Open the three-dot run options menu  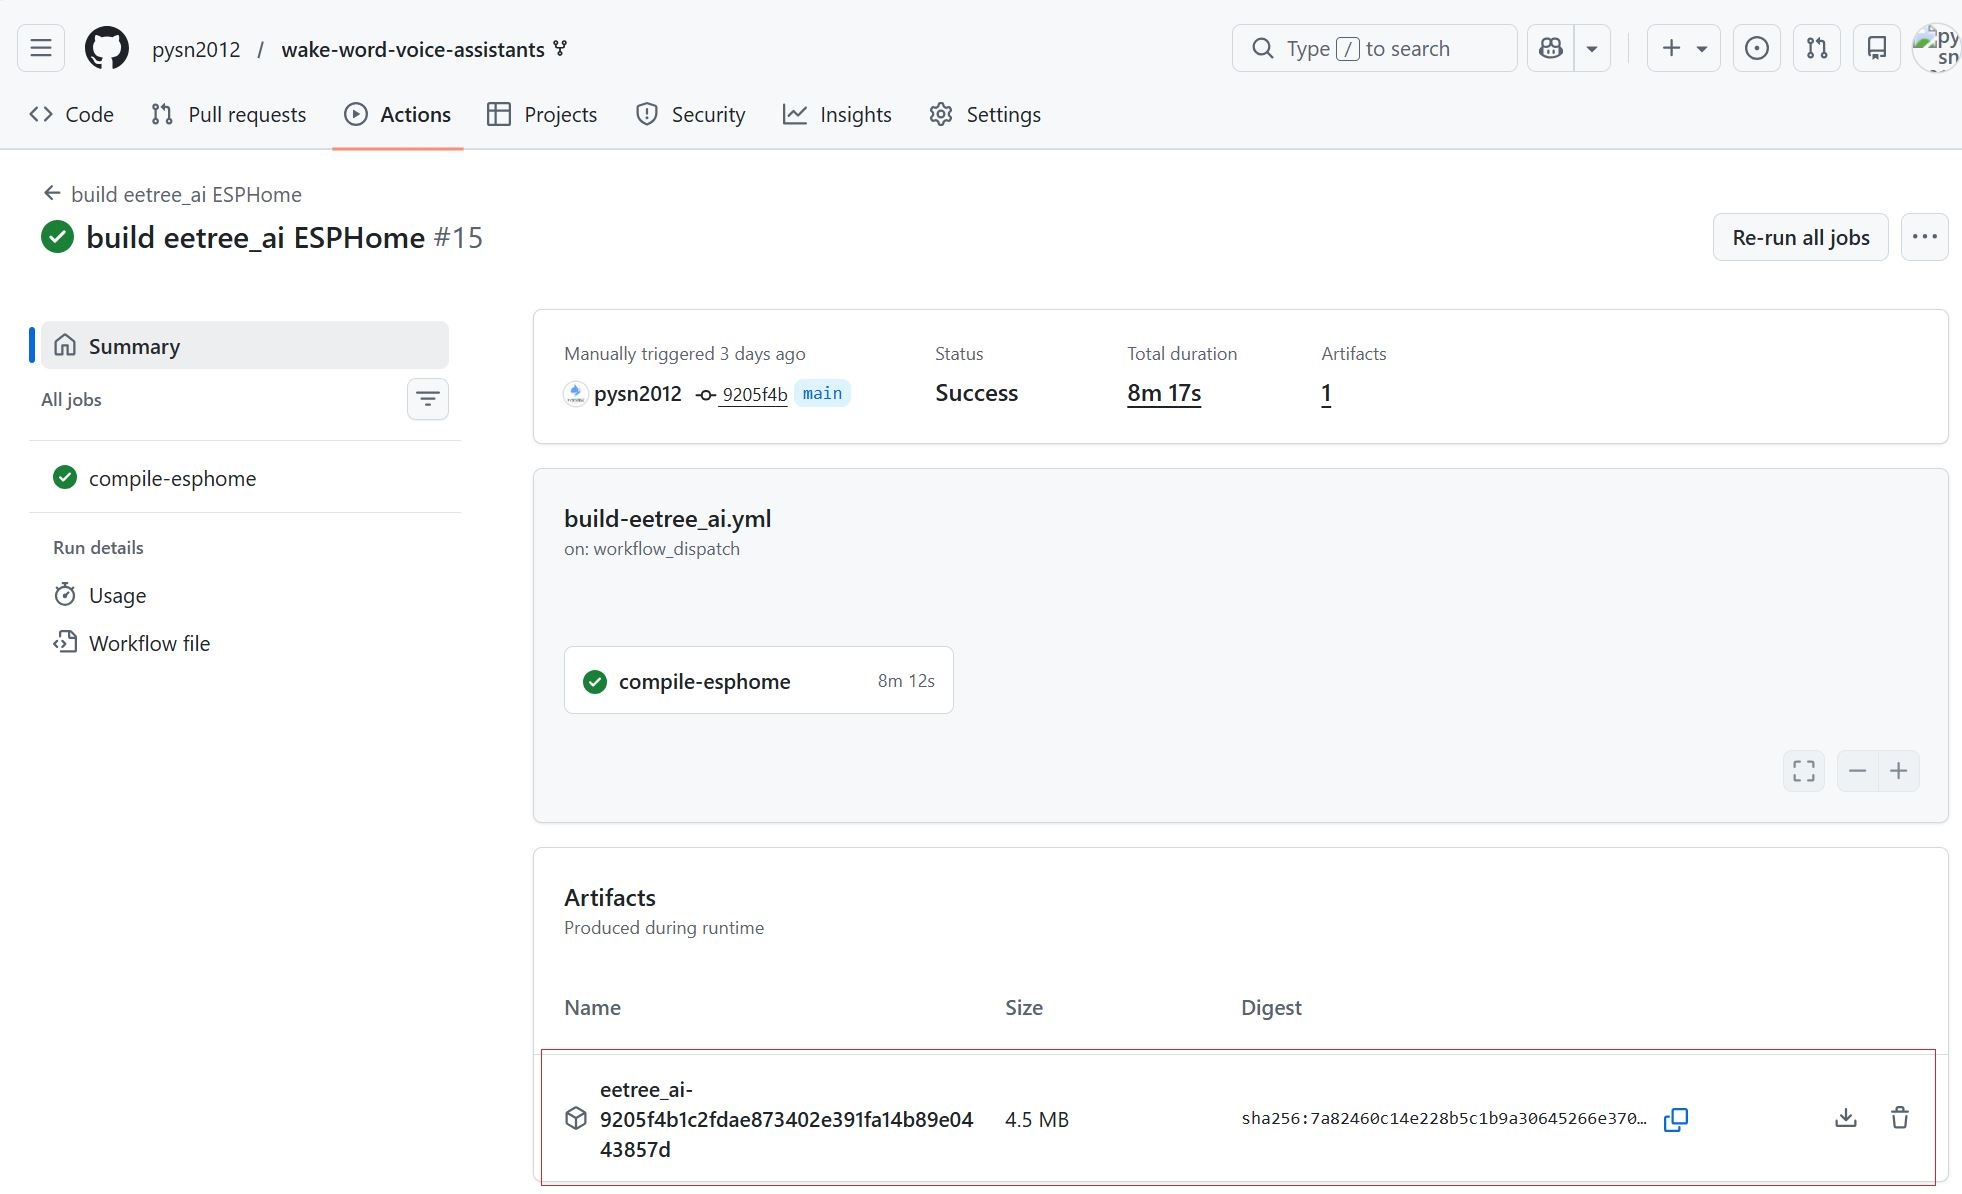tap(1924, 237)
